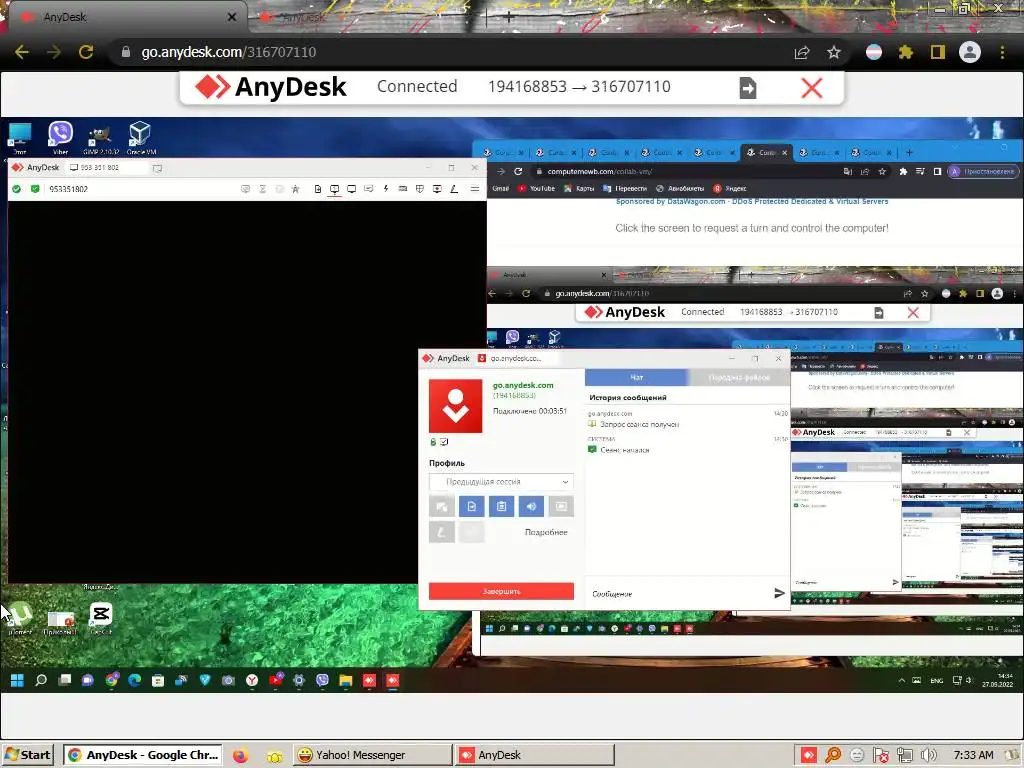Click permissions shield icon in AnyDesk toolbar
The height and width of the screenshot is (768, 1024).
click(420, 189)
